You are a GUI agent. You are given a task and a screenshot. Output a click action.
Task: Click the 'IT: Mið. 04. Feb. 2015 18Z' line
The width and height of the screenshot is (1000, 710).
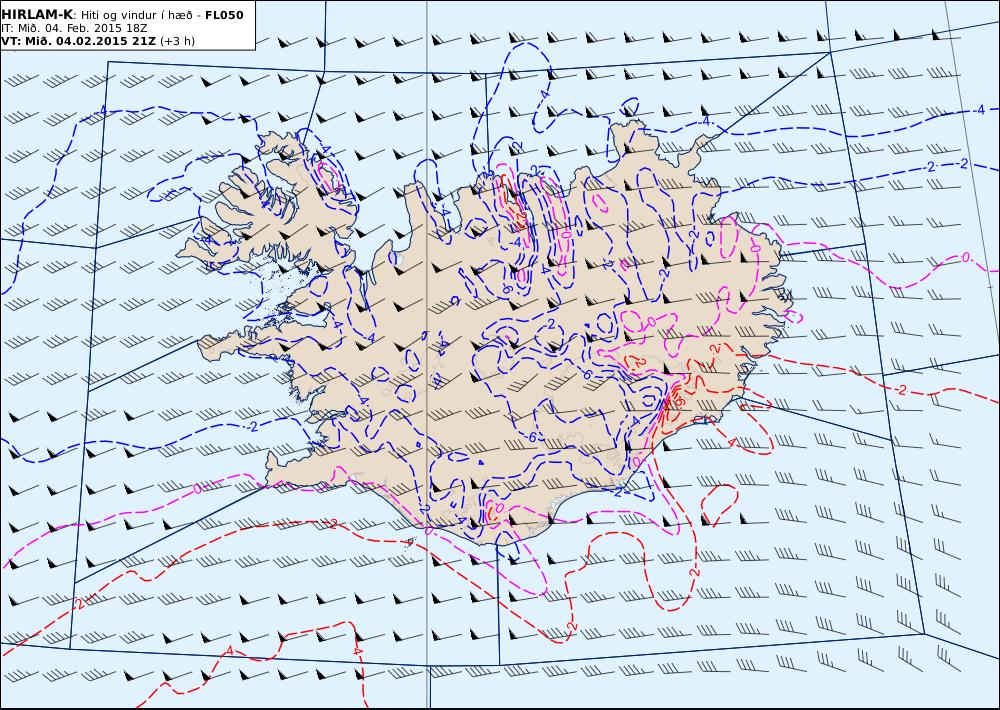75,28
